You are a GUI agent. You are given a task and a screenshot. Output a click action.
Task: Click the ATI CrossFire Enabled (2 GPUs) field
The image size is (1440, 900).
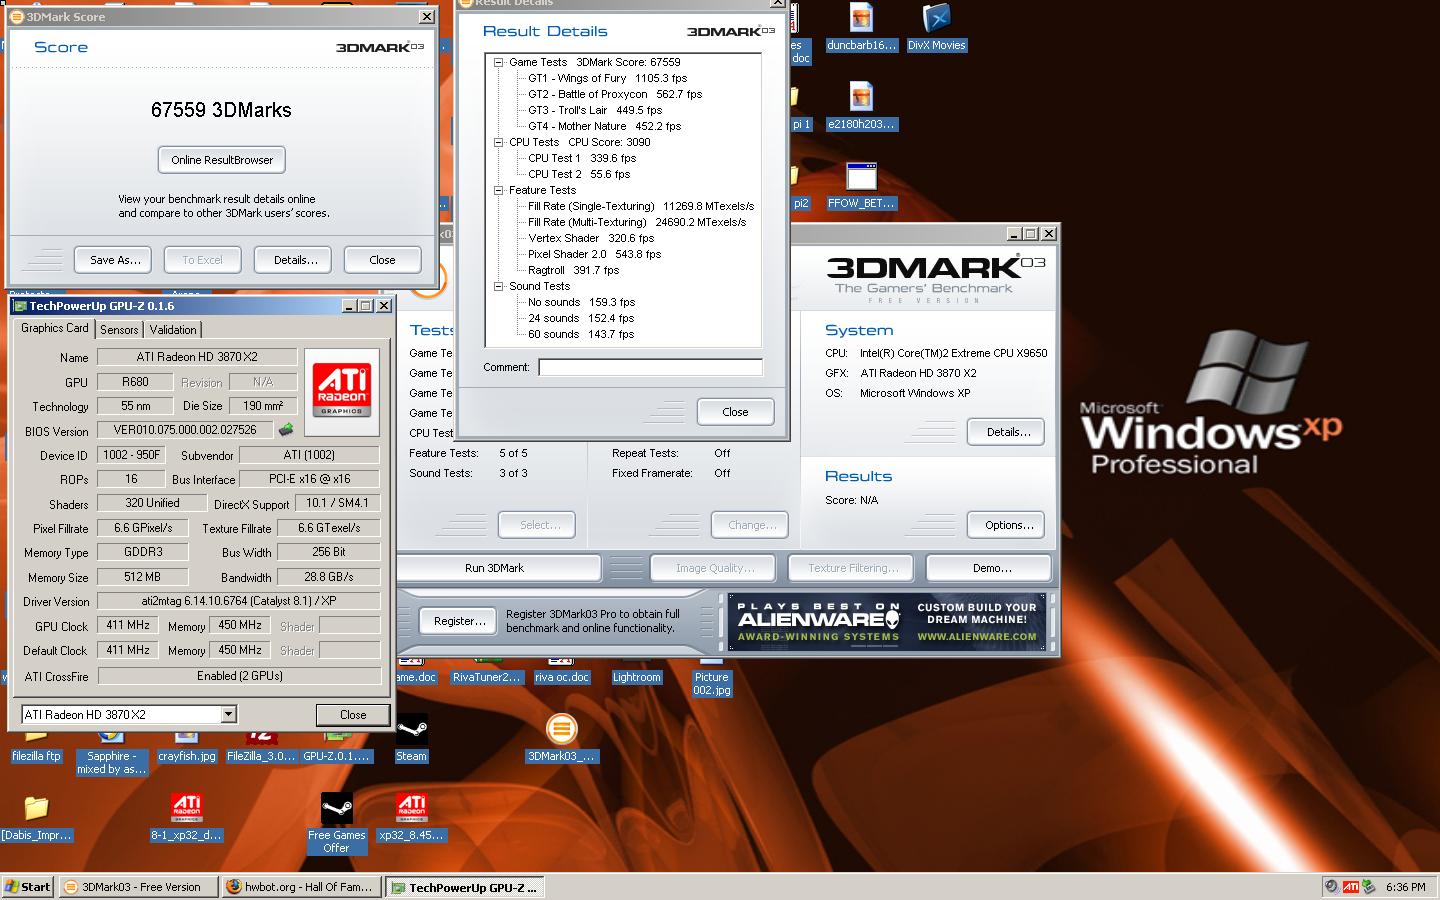(x=239, y=676)
